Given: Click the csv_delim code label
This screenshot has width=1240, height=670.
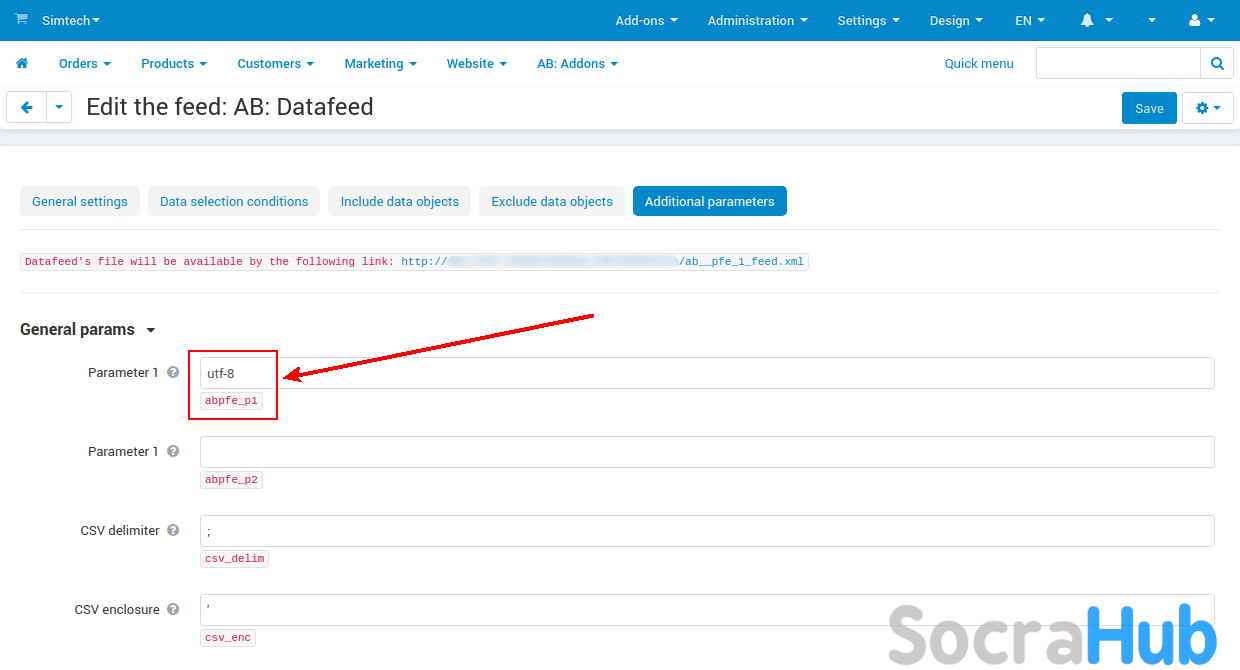Looking at the screenshot, I should click(x=235, y=559).
